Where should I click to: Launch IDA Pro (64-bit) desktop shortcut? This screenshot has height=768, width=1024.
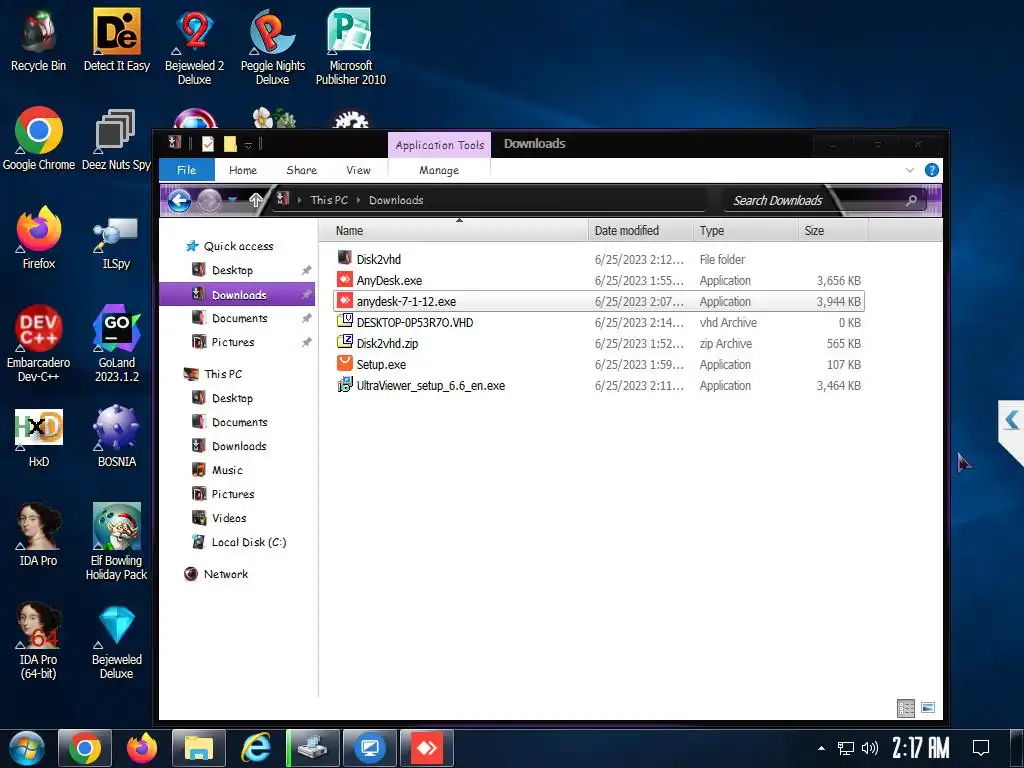(x=39, y=641)
